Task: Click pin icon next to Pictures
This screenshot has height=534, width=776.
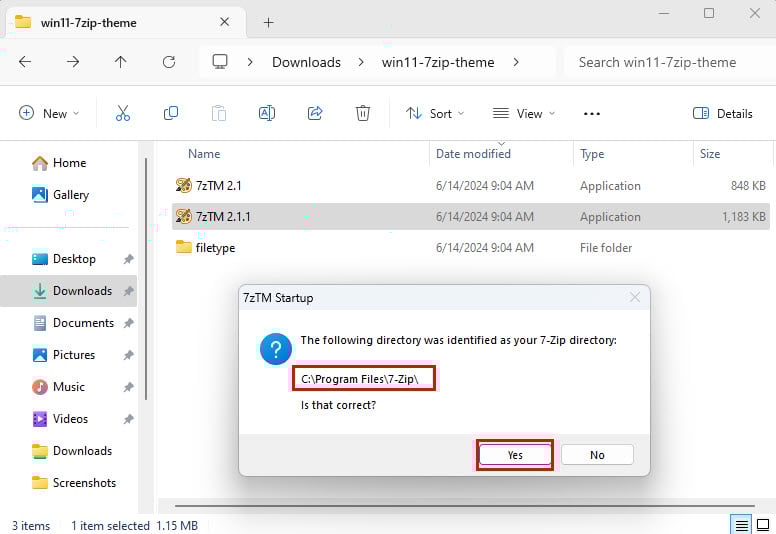Action: coord(129,355)
